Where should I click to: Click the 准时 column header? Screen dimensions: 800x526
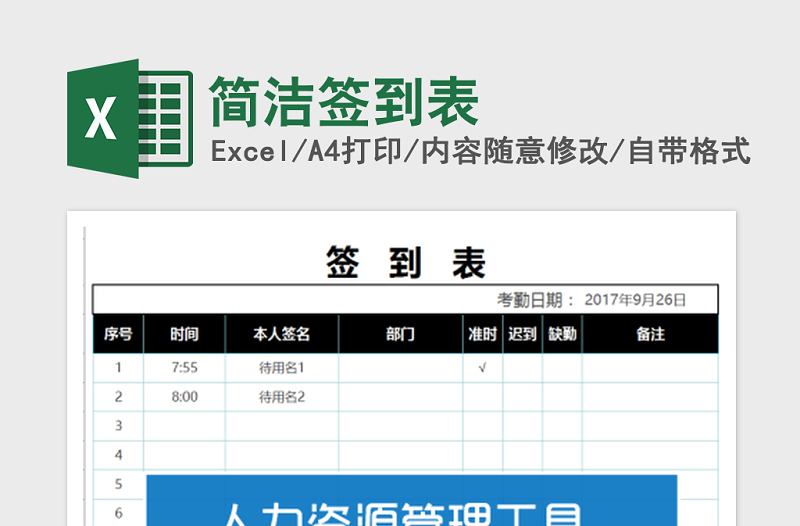tap(483, 334)
